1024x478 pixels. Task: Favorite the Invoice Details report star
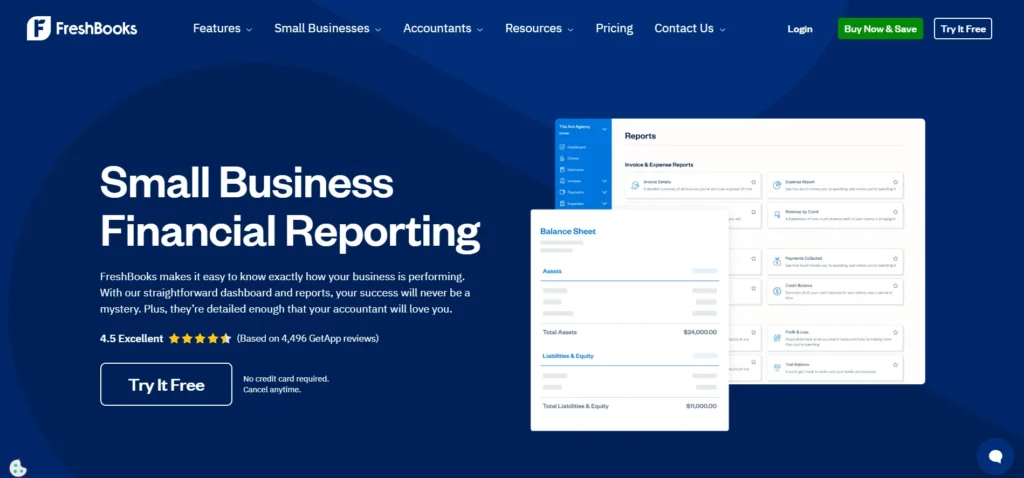tap(753, 182)
